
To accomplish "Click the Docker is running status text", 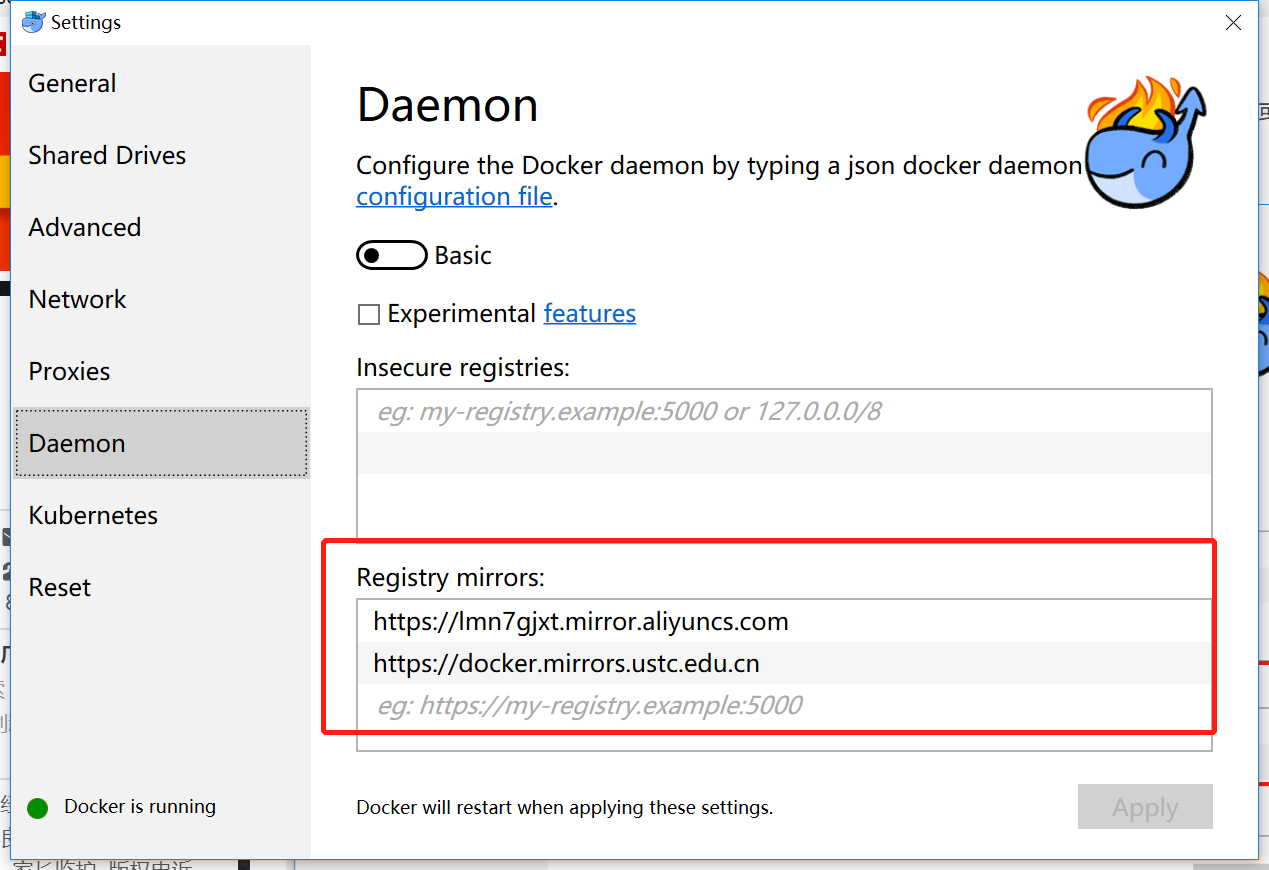I will coord(140,806).
